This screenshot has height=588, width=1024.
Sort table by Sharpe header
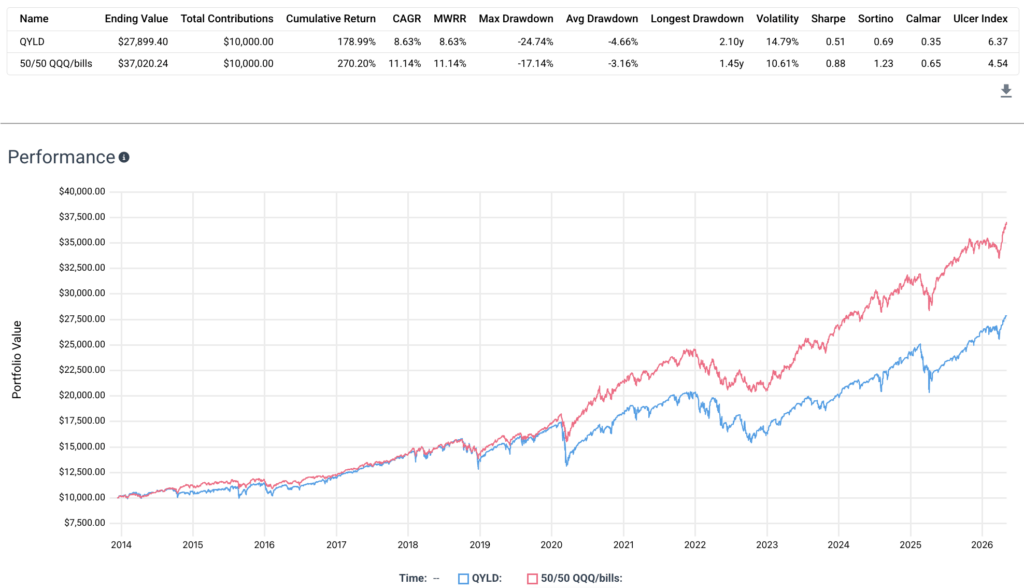[x=828, y=19]
